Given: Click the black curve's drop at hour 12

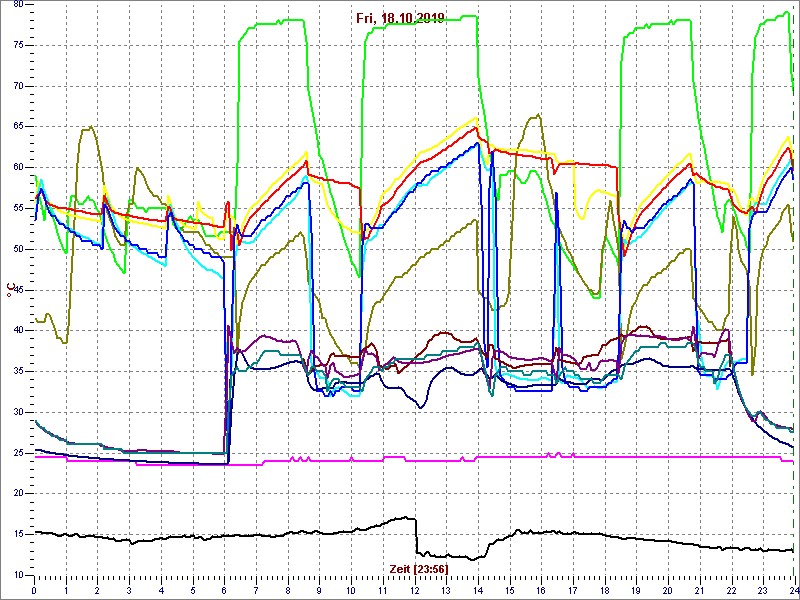Looking at the screenshot, I should coord(416,536).
